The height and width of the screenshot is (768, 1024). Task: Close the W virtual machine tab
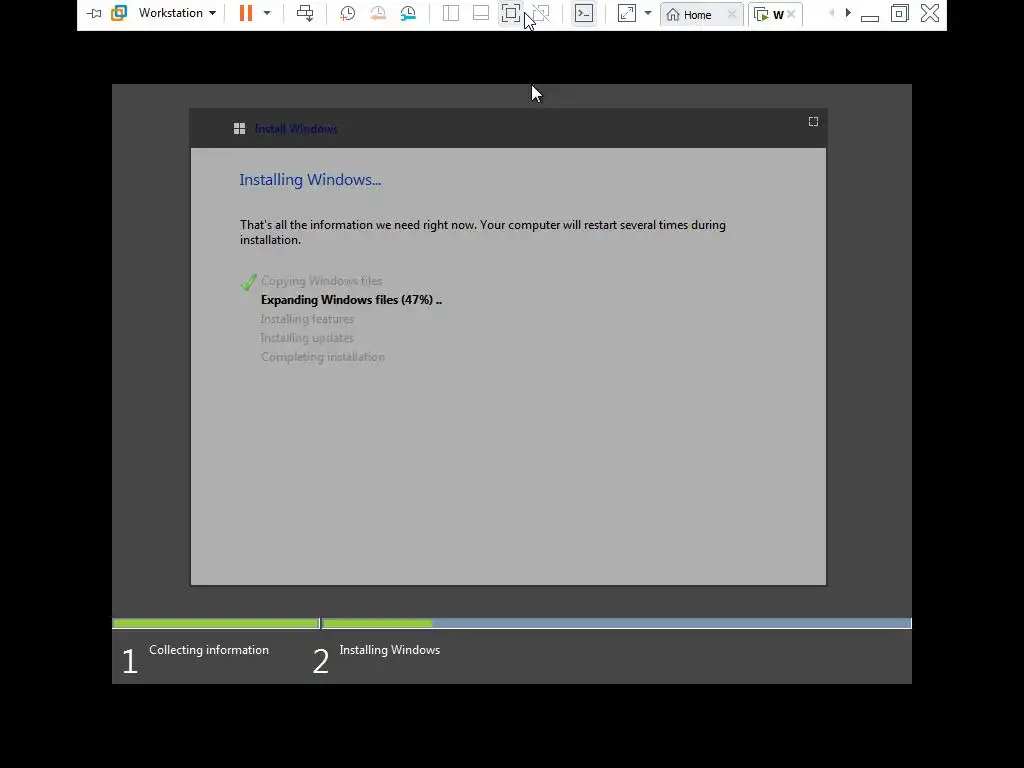pos(792,14)
